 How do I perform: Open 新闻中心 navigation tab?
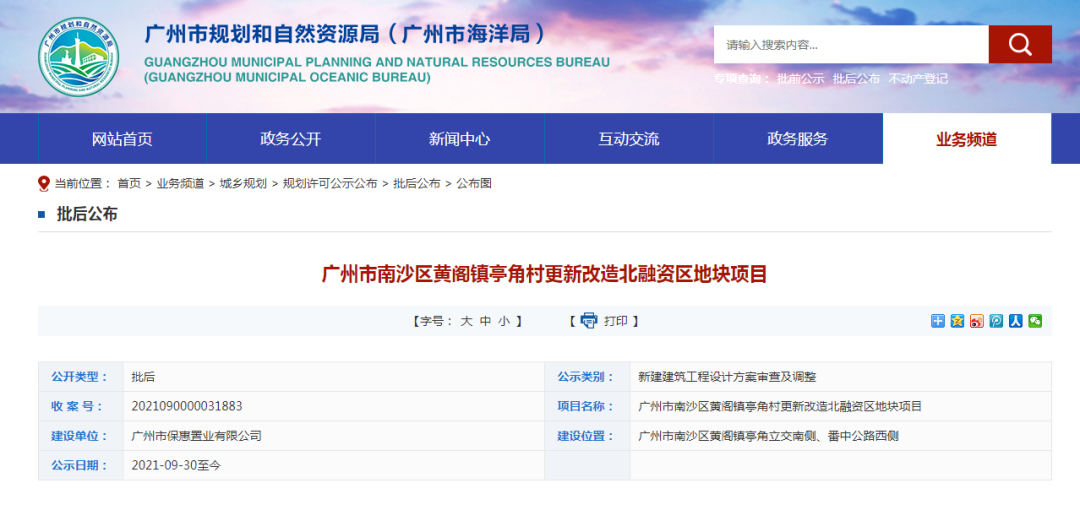tap(459, 138)
